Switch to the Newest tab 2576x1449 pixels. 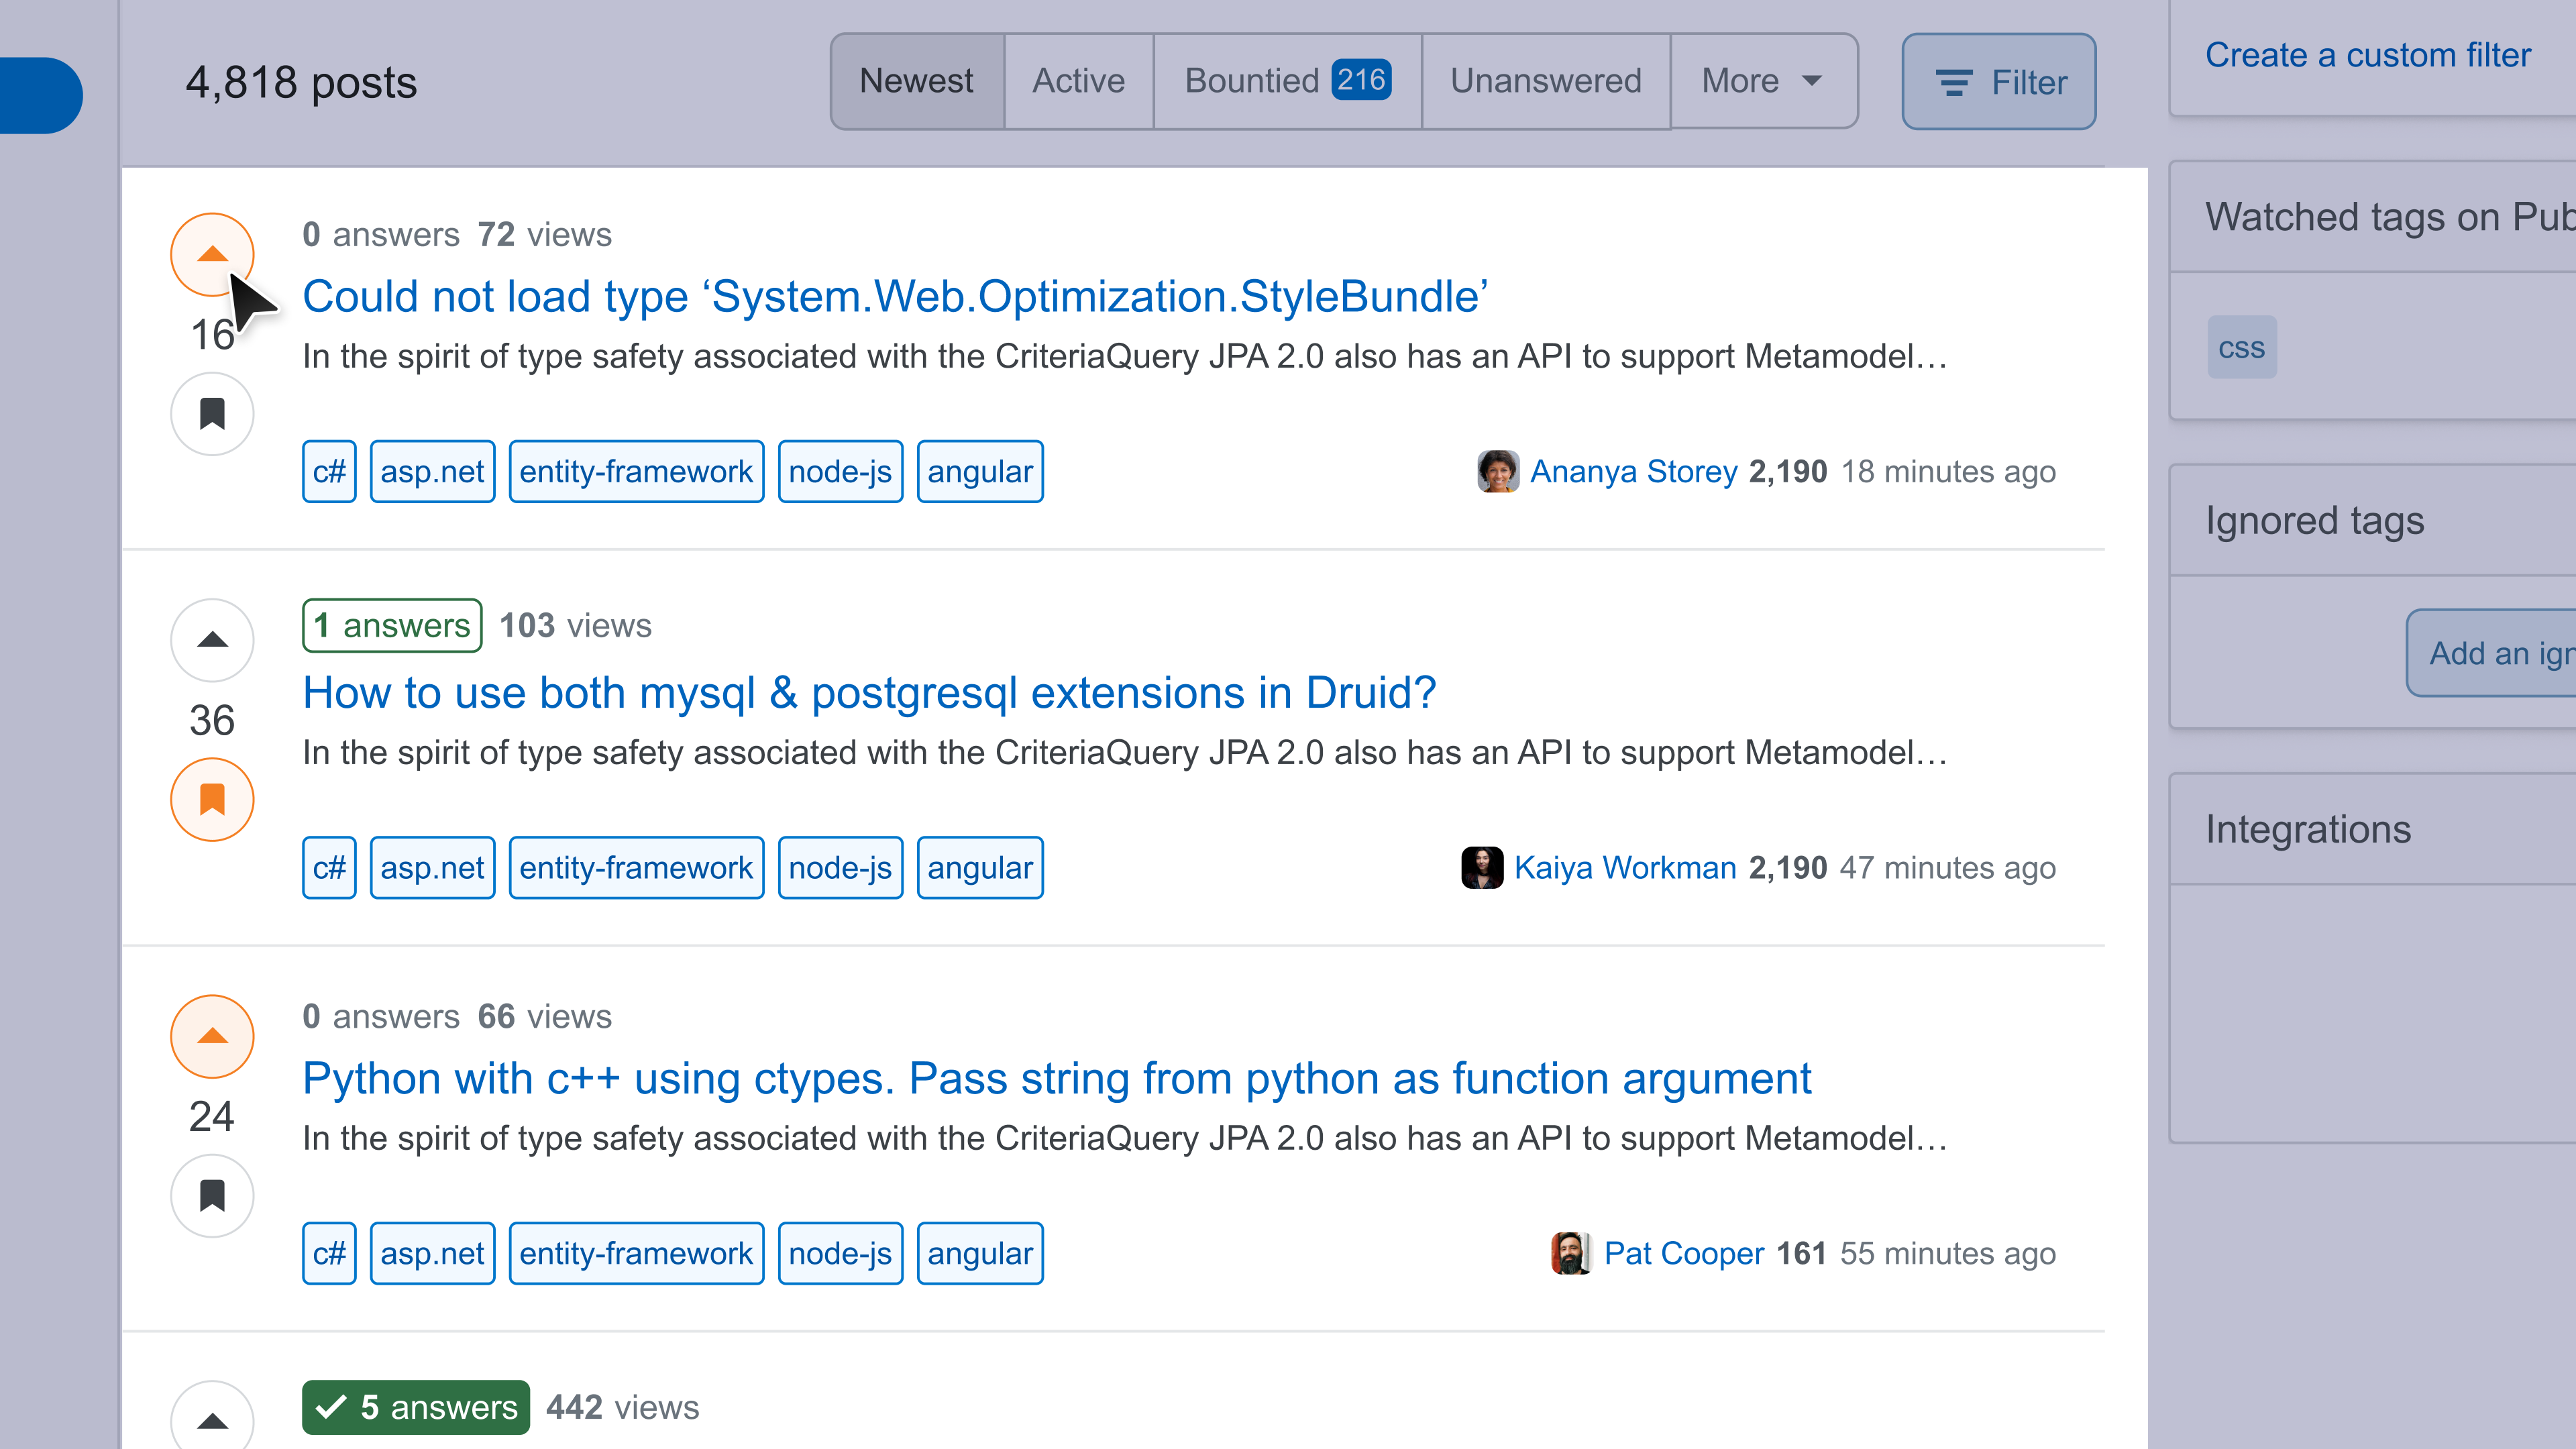[x=916, y=81]
